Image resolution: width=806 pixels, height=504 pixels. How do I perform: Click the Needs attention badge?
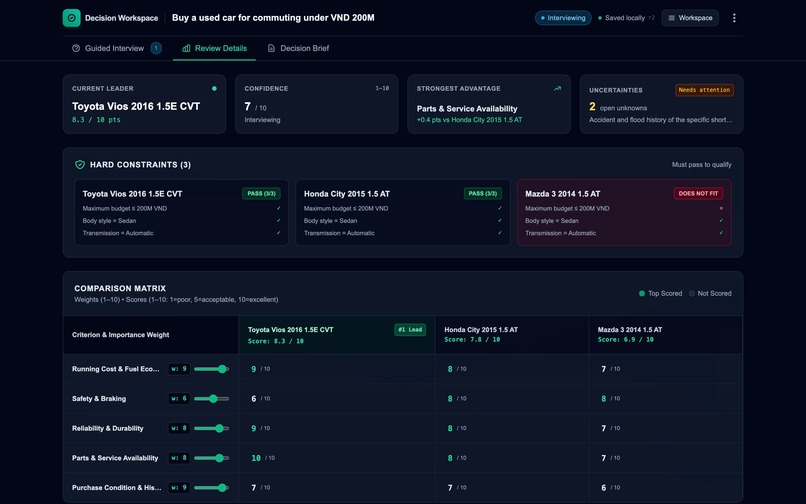704,90
